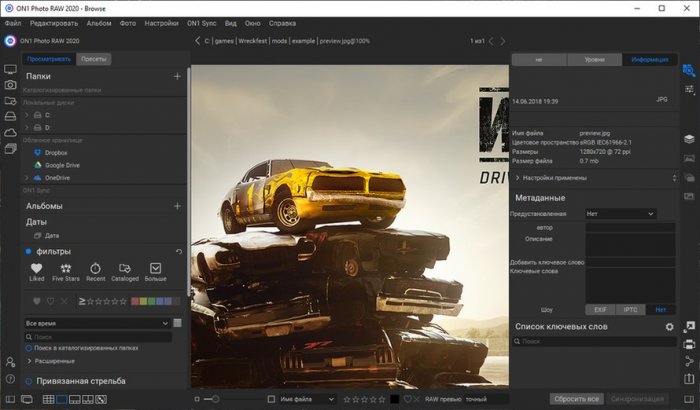
Task: Open the 'Имя файла' sort dropdown
Action: (307, 399)
